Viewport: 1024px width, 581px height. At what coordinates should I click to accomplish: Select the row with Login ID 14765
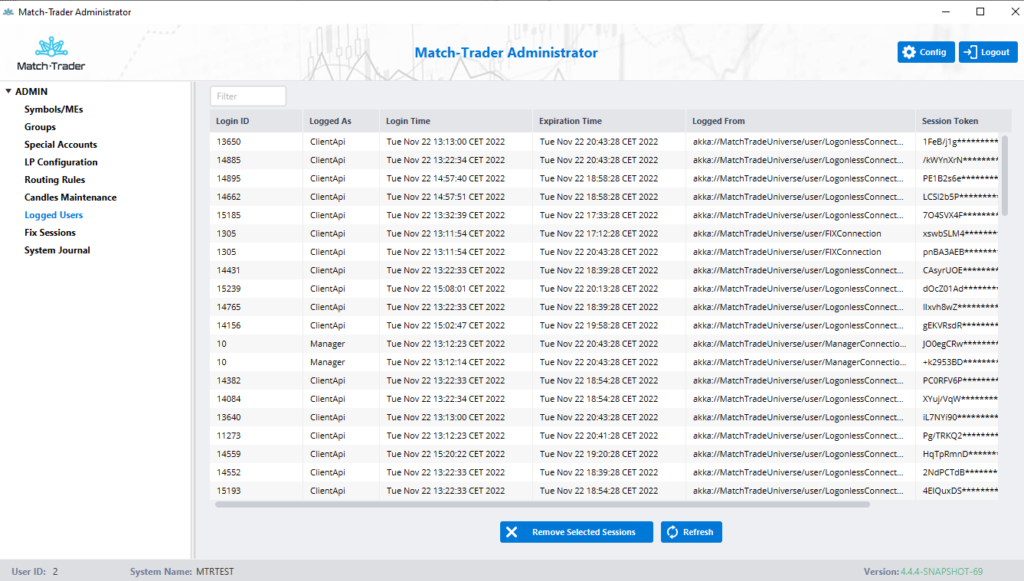tap(604, 307)
